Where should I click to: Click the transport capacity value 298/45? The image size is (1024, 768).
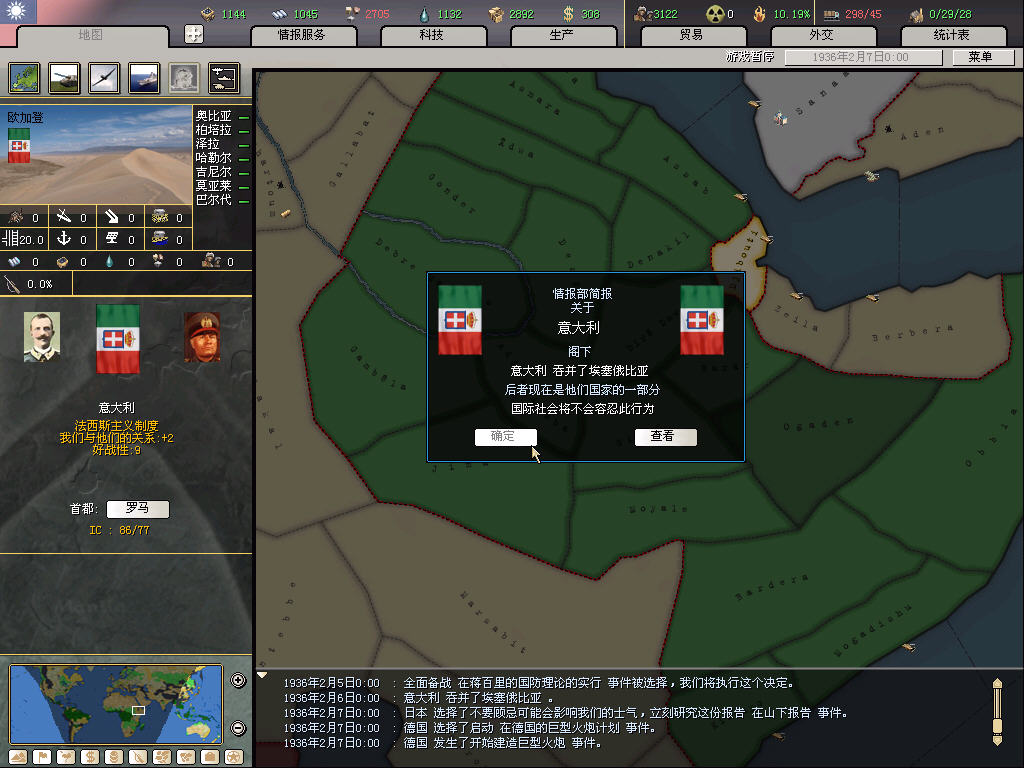coord(863,14)
